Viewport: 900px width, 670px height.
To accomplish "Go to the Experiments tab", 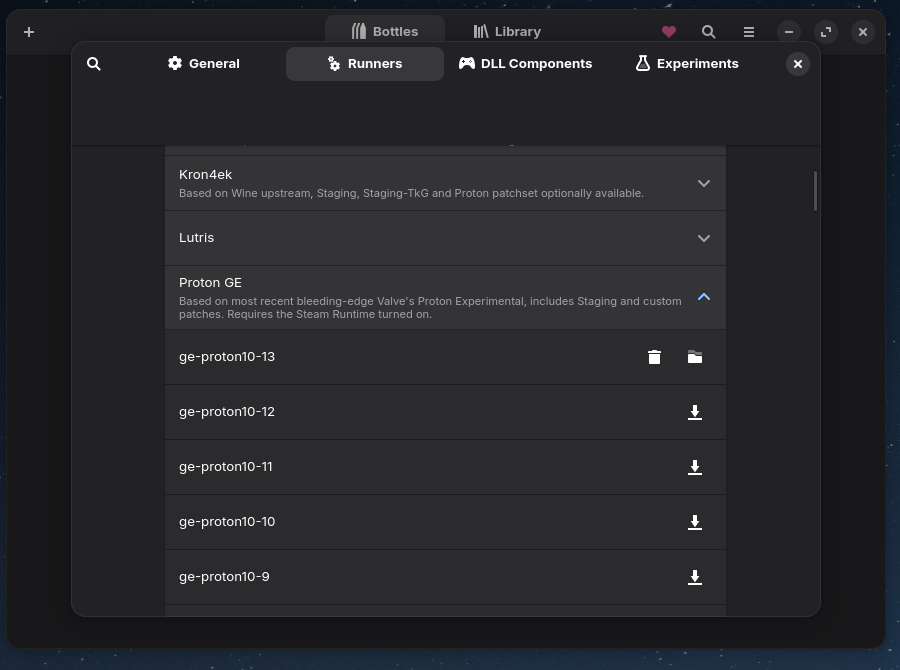I will coord(687,64).
